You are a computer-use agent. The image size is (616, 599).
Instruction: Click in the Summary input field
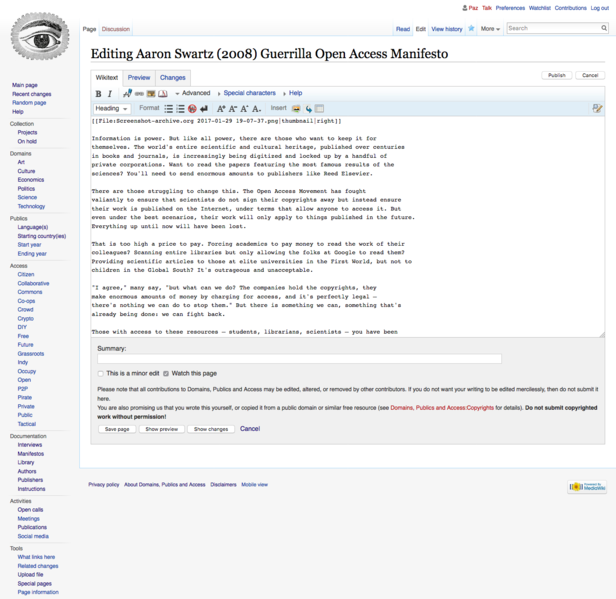(x=299, y=359)
